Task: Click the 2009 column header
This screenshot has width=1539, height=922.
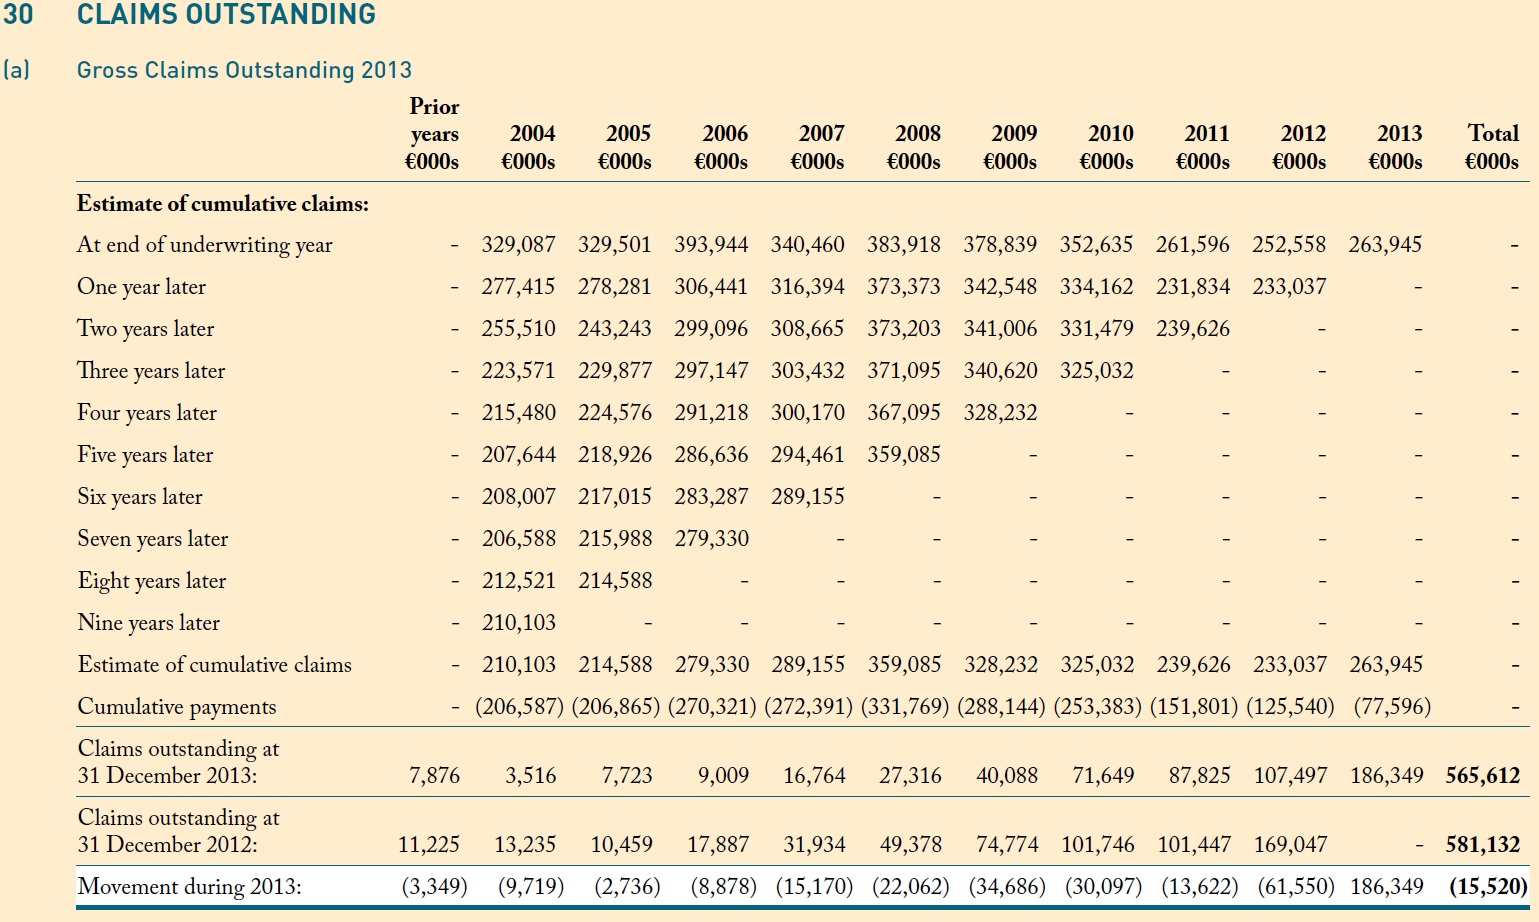Action: pos(1012,147)
